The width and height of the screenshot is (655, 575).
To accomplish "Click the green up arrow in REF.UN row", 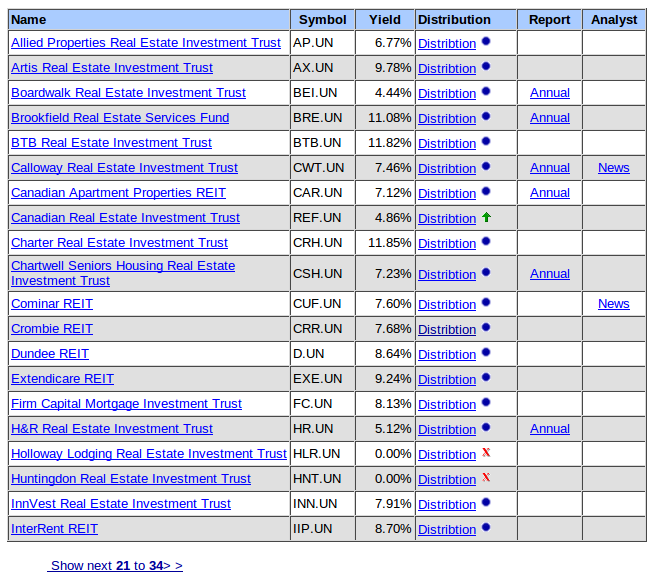I will pos(486,217).
